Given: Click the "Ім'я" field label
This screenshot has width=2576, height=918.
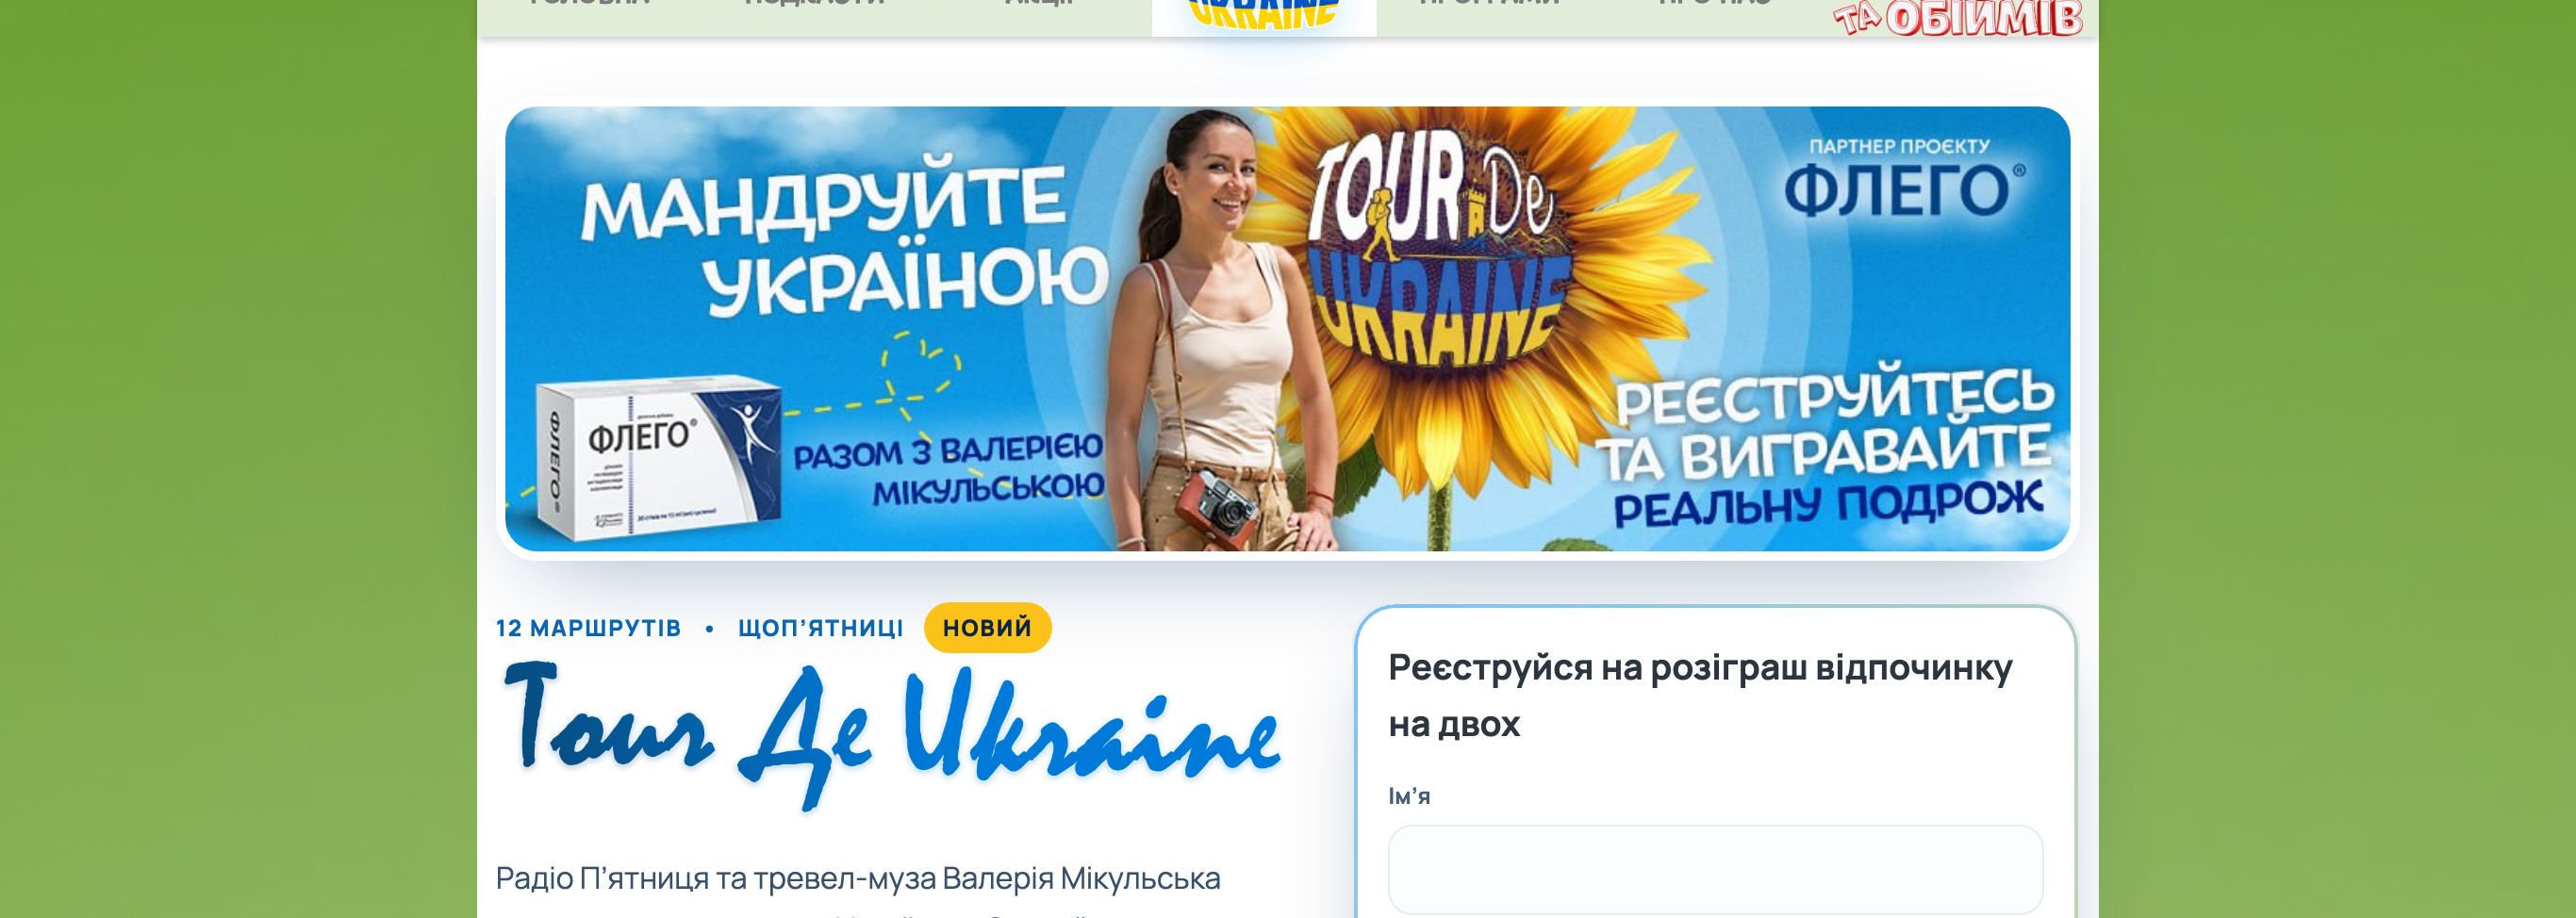Looking at the screenshot, I should pos(1409,796).
